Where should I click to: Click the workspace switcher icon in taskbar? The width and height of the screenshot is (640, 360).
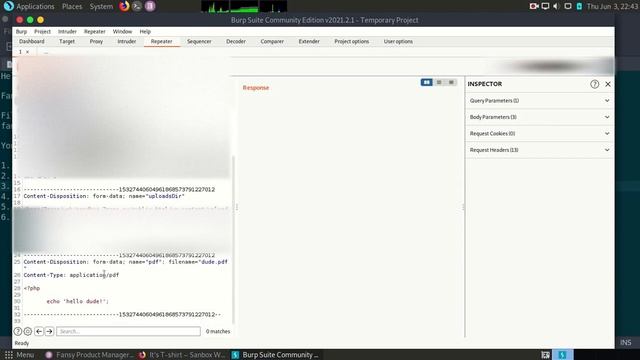pyautogui.click(x=545, y=355)
